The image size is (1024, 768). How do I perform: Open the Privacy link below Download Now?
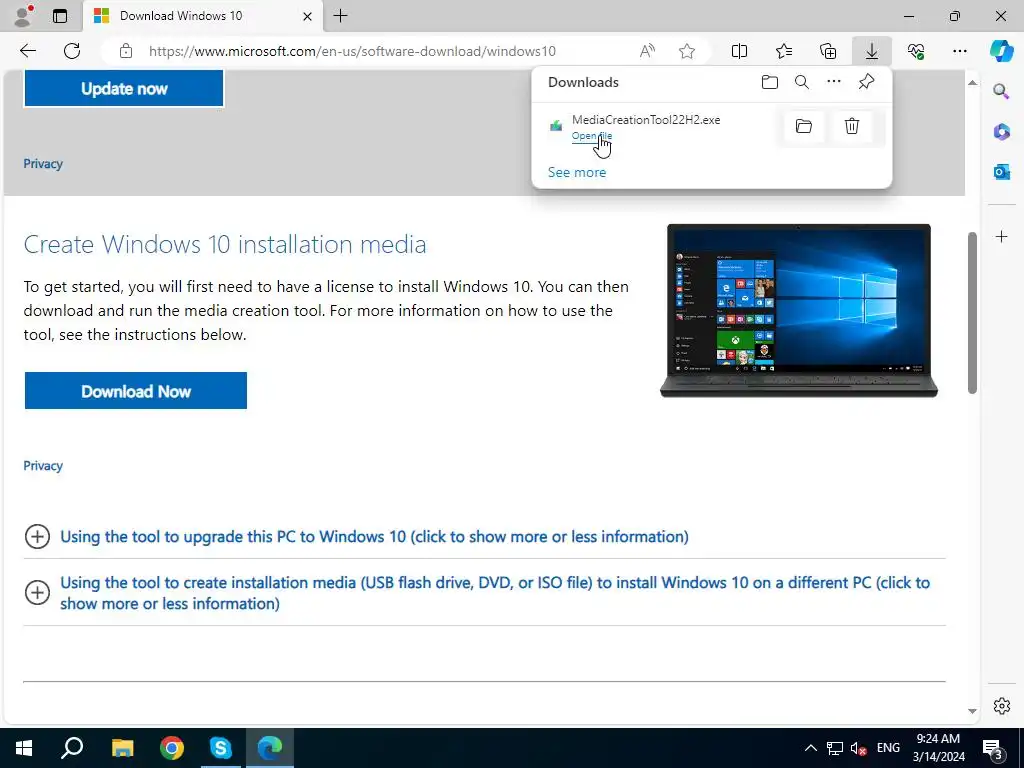[43, 466]
